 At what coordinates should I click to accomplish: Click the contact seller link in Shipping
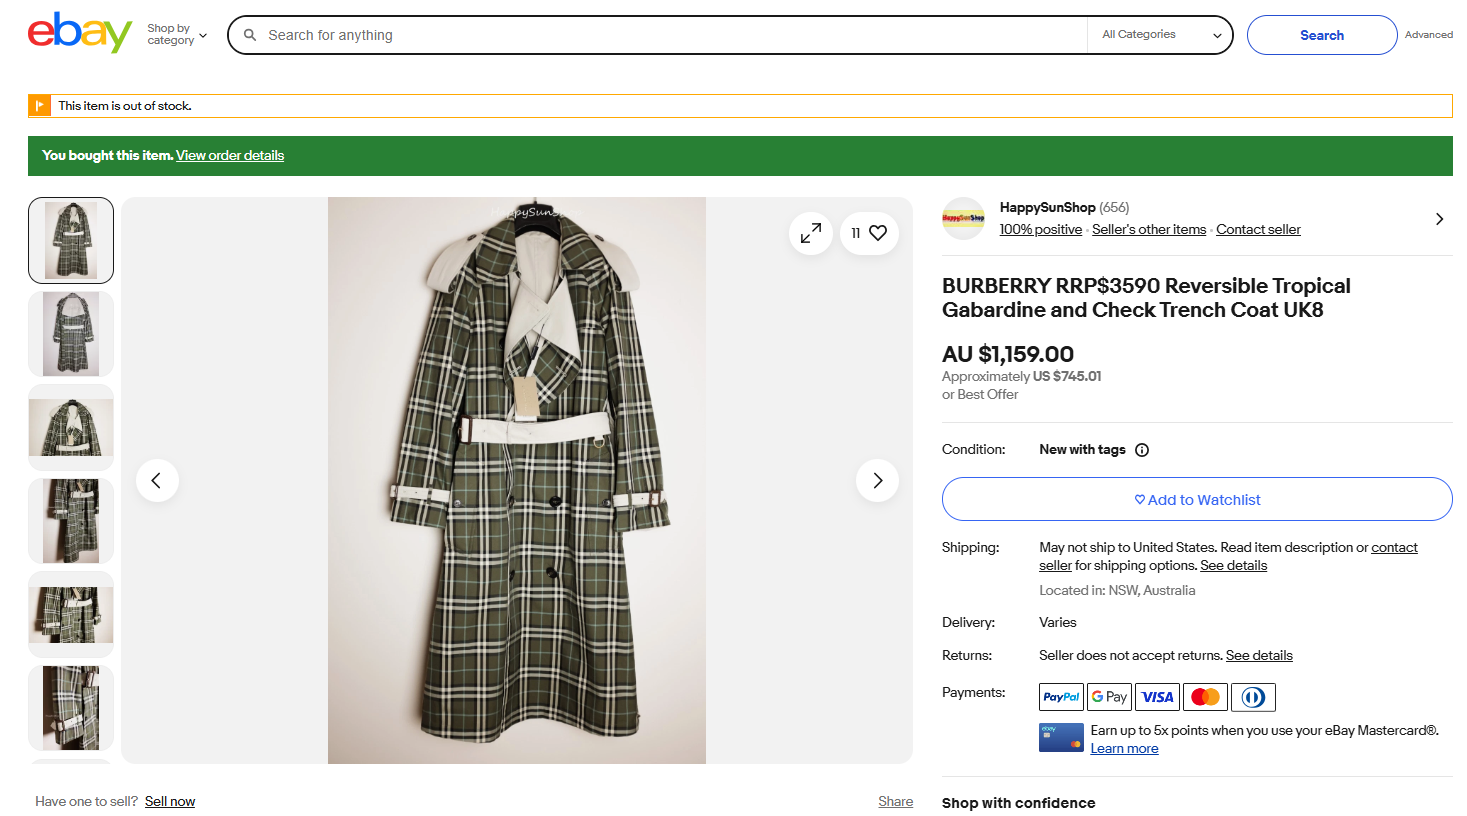pyautogui.click(x=1394, y=548)
